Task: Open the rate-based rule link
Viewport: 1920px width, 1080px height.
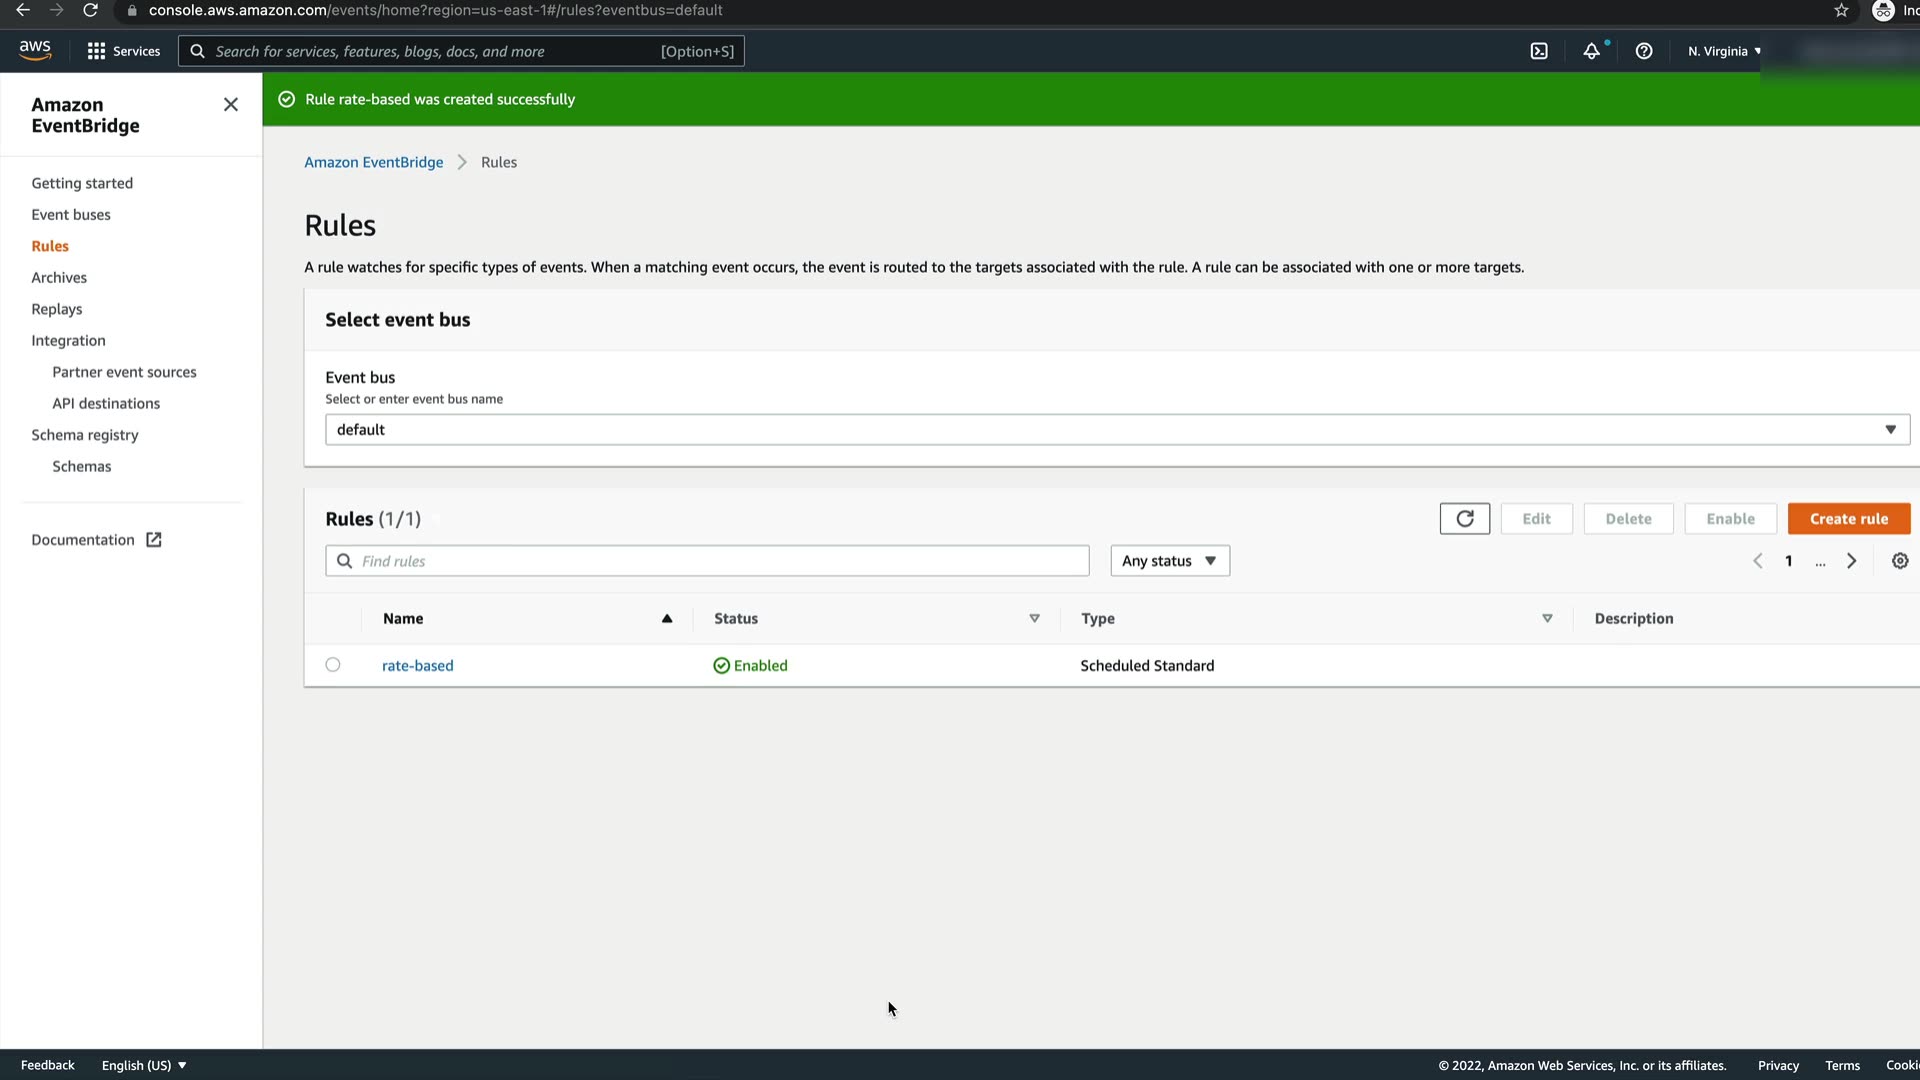Action: pyautogui.click(x=418, y=666)
